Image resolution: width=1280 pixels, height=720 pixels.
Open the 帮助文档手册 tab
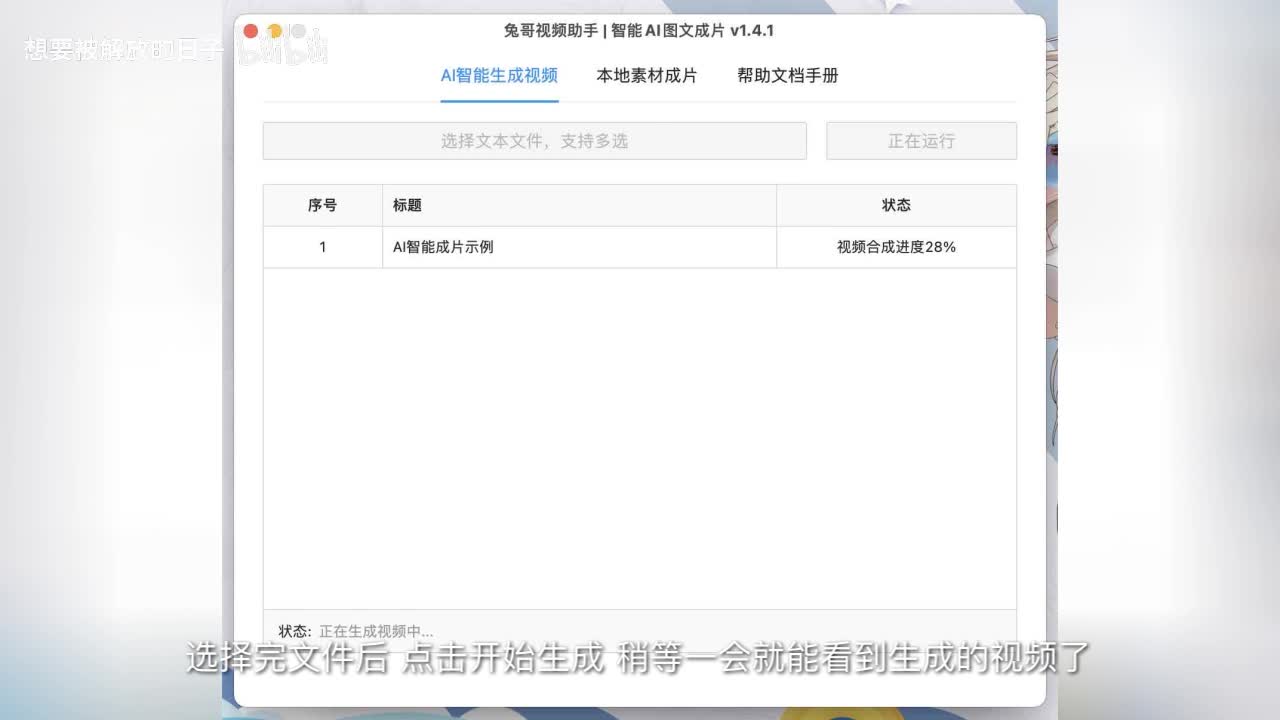[787, 76]
